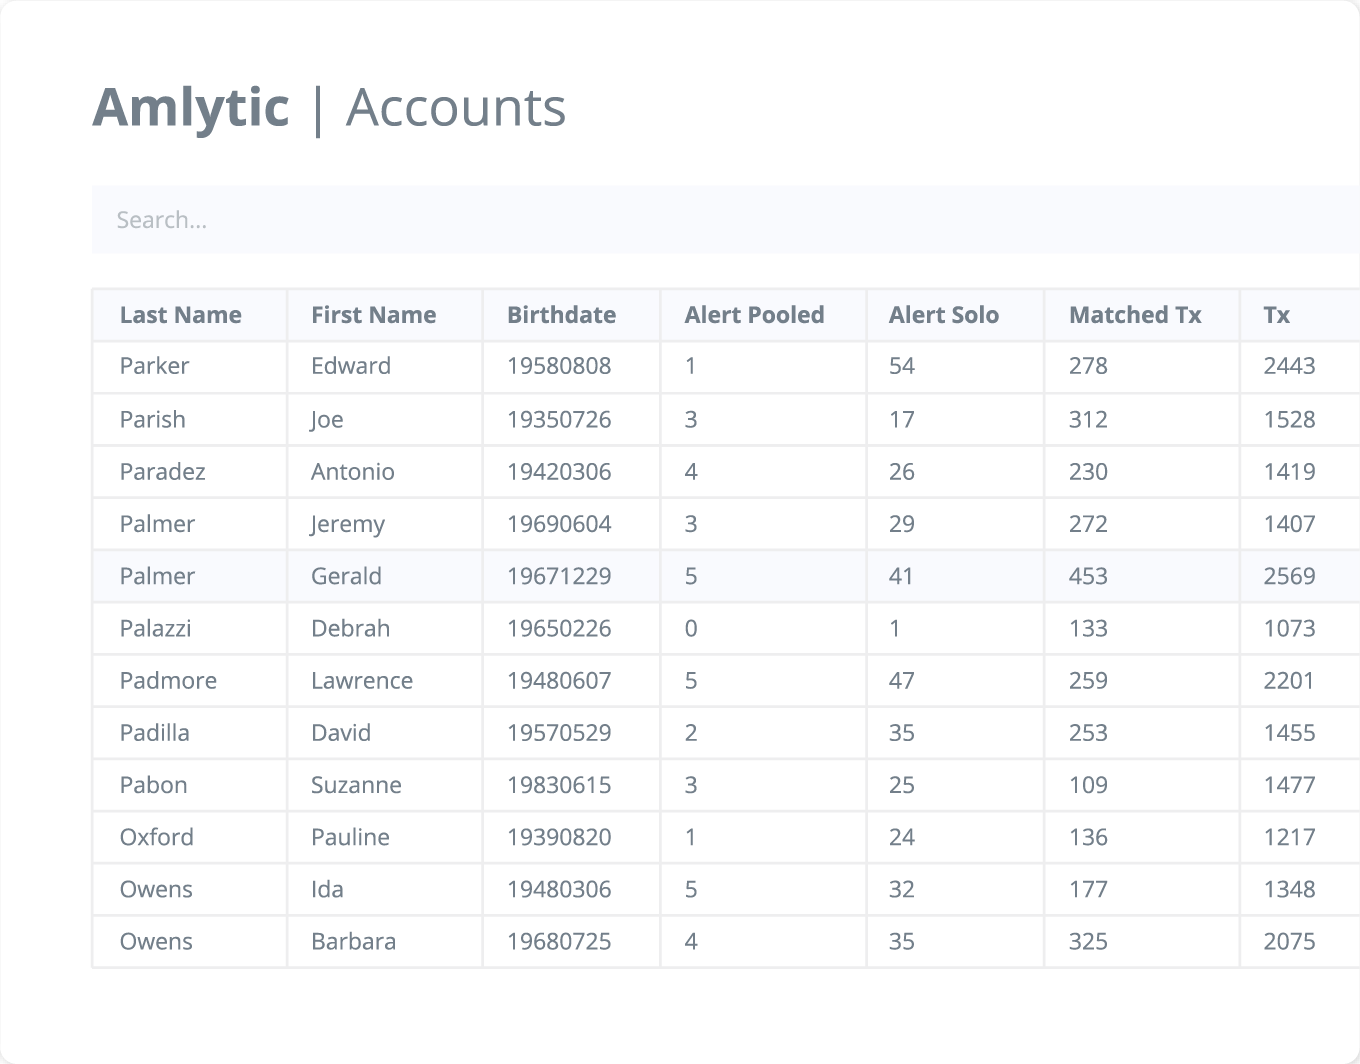
Task: Click Tx value 1419
Action: click(1289, 472)
